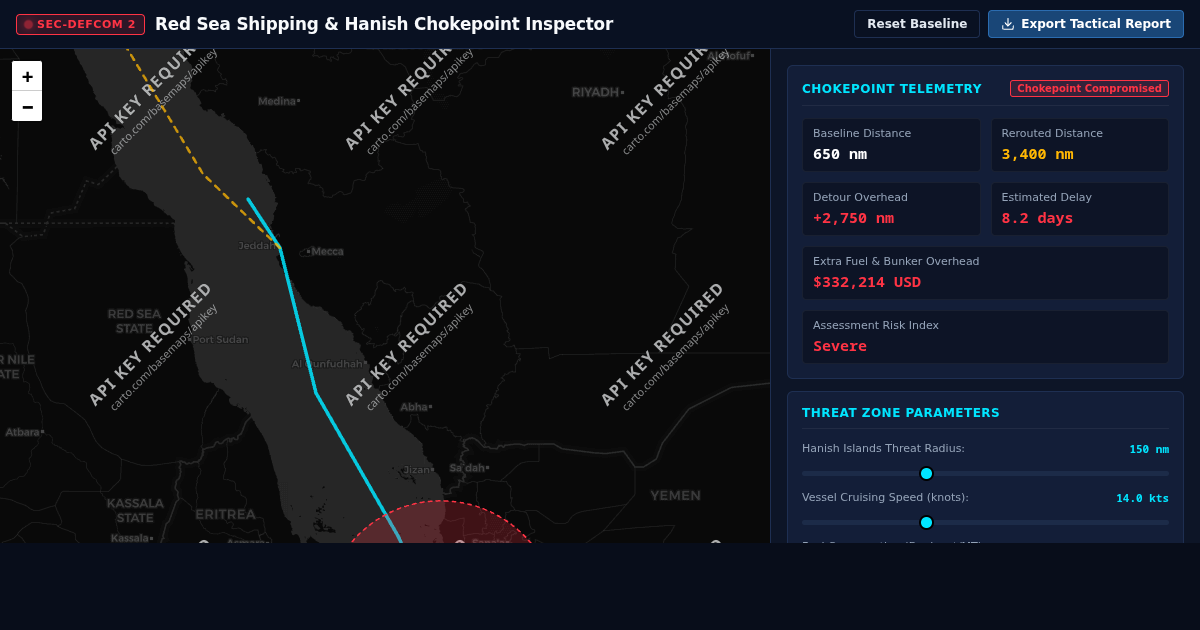The image size is (1200, 630).
Task: Click the Atbara city label
Action: coord(25,432)
